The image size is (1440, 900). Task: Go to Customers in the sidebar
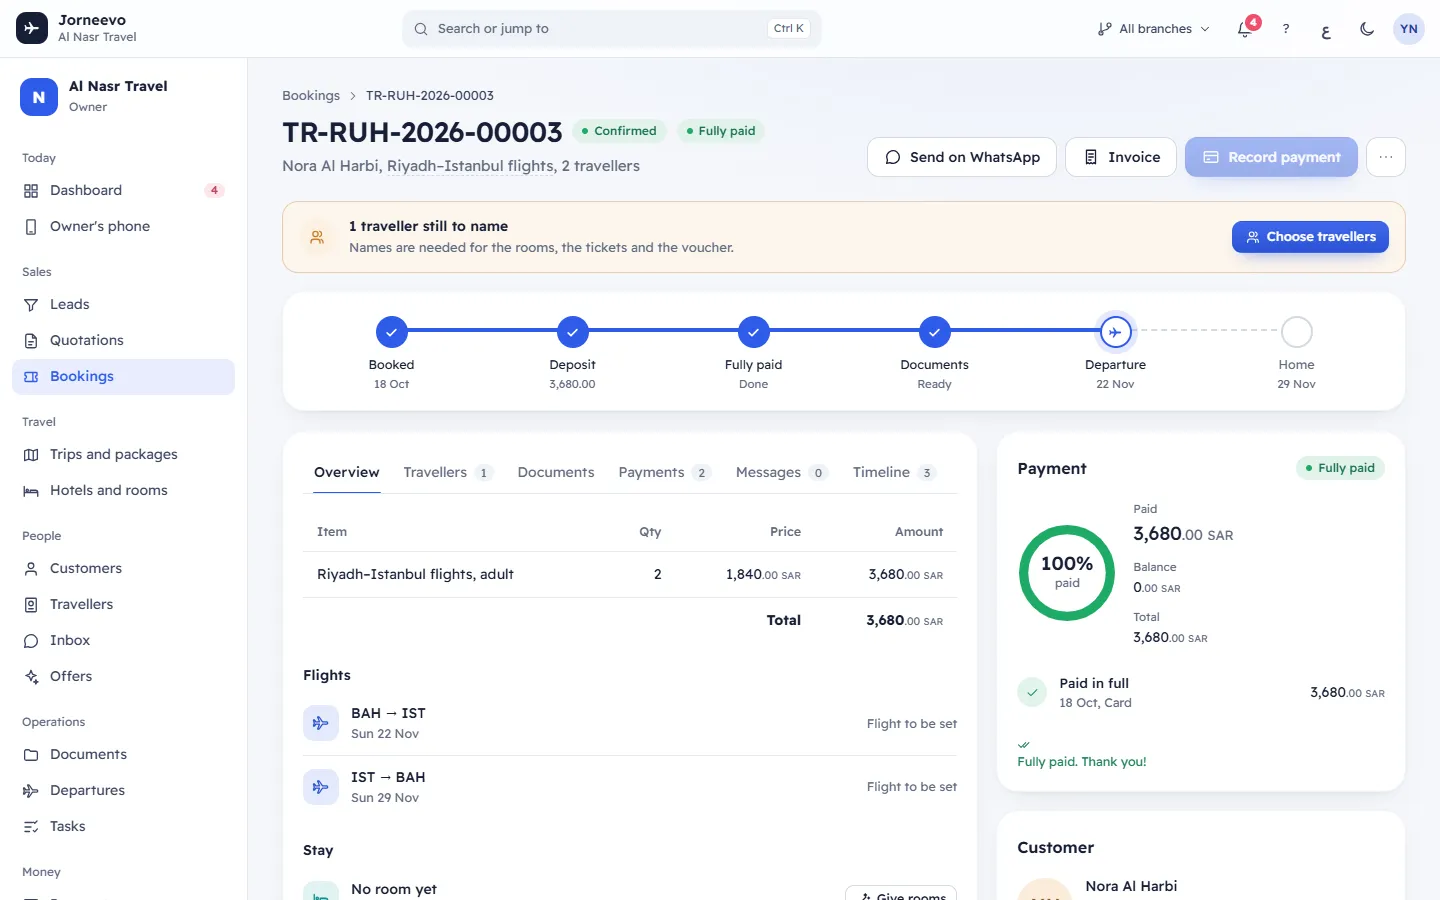point(123,568)
